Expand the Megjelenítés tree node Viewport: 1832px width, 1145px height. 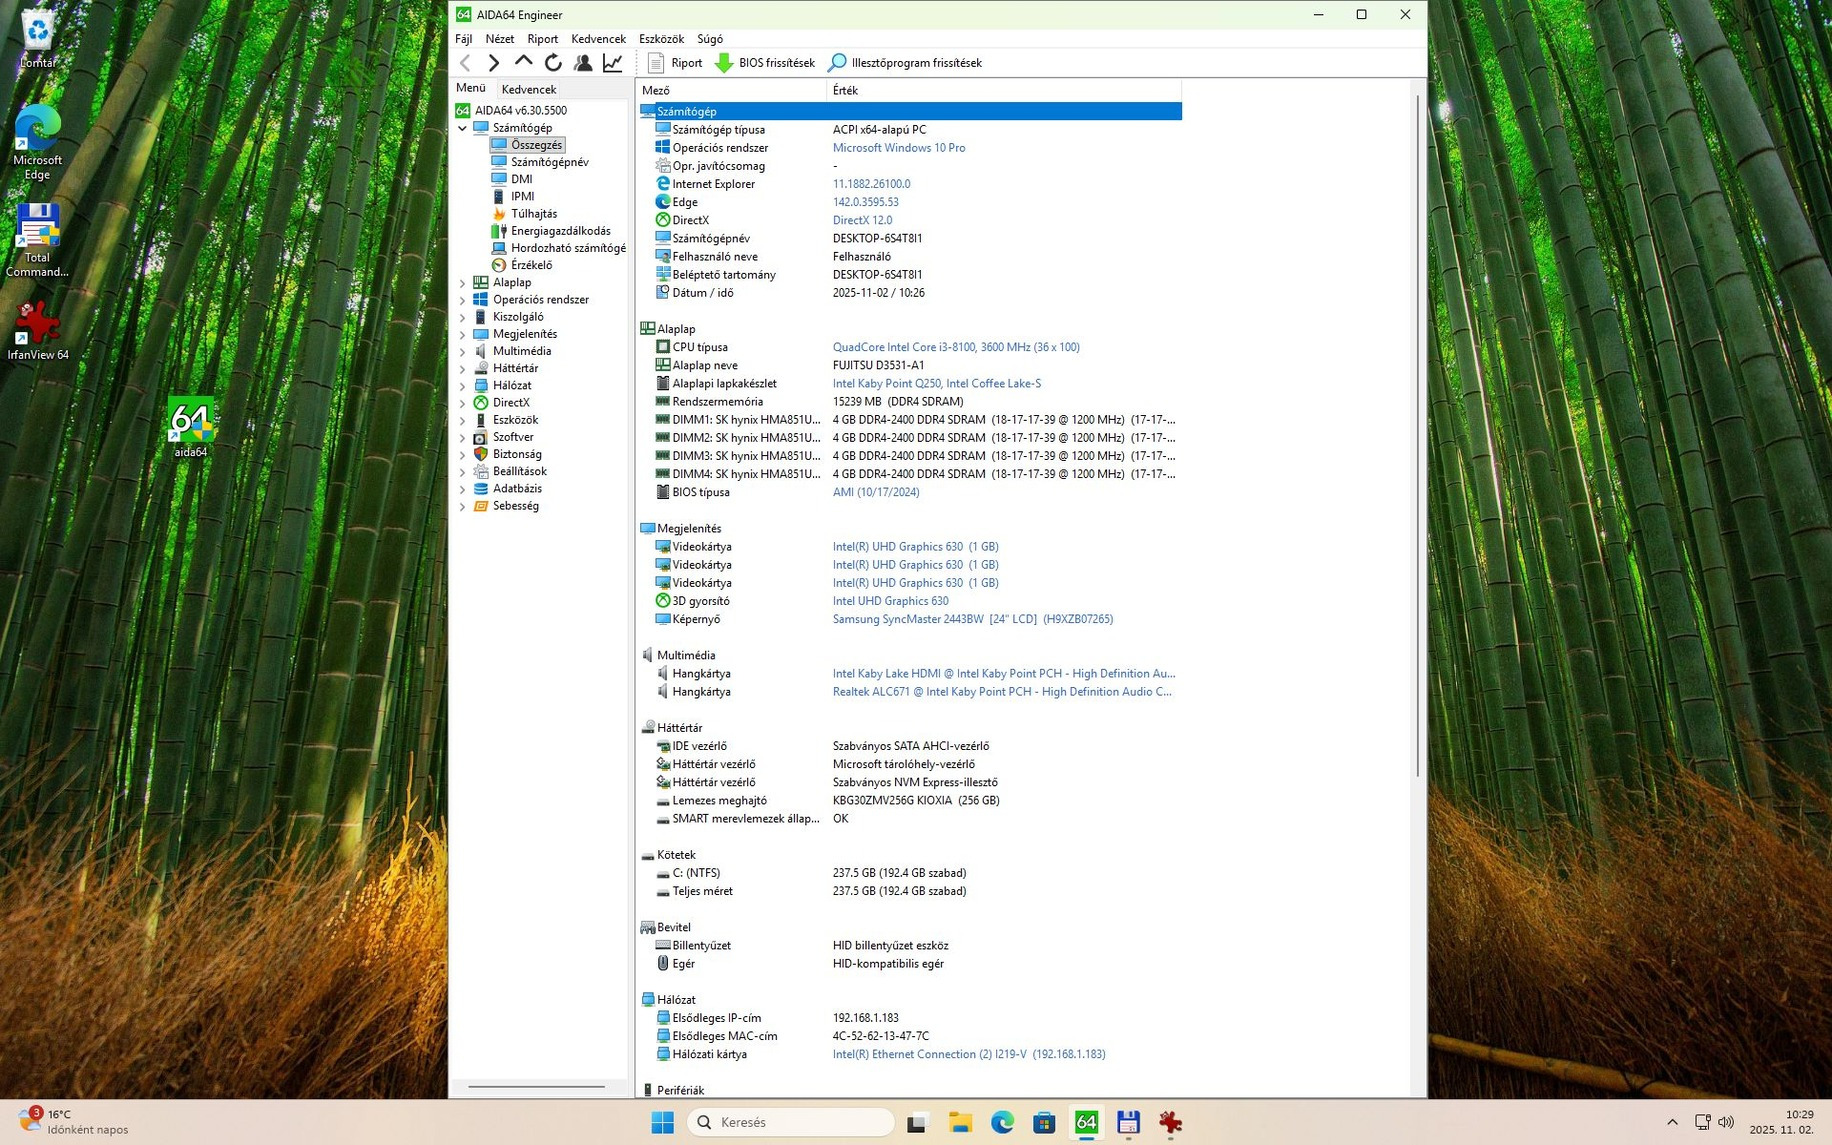click(462, 334)
